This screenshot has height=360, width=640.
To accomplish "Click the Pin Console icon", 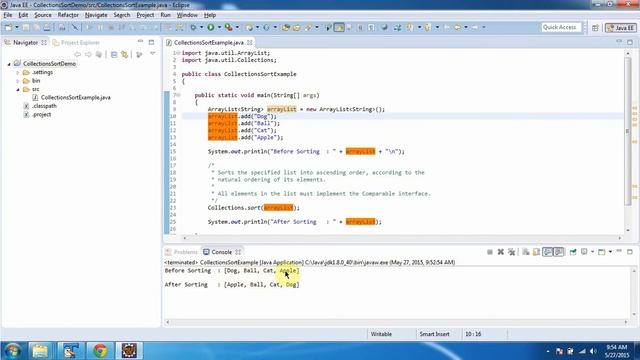I will click(573, 252).
